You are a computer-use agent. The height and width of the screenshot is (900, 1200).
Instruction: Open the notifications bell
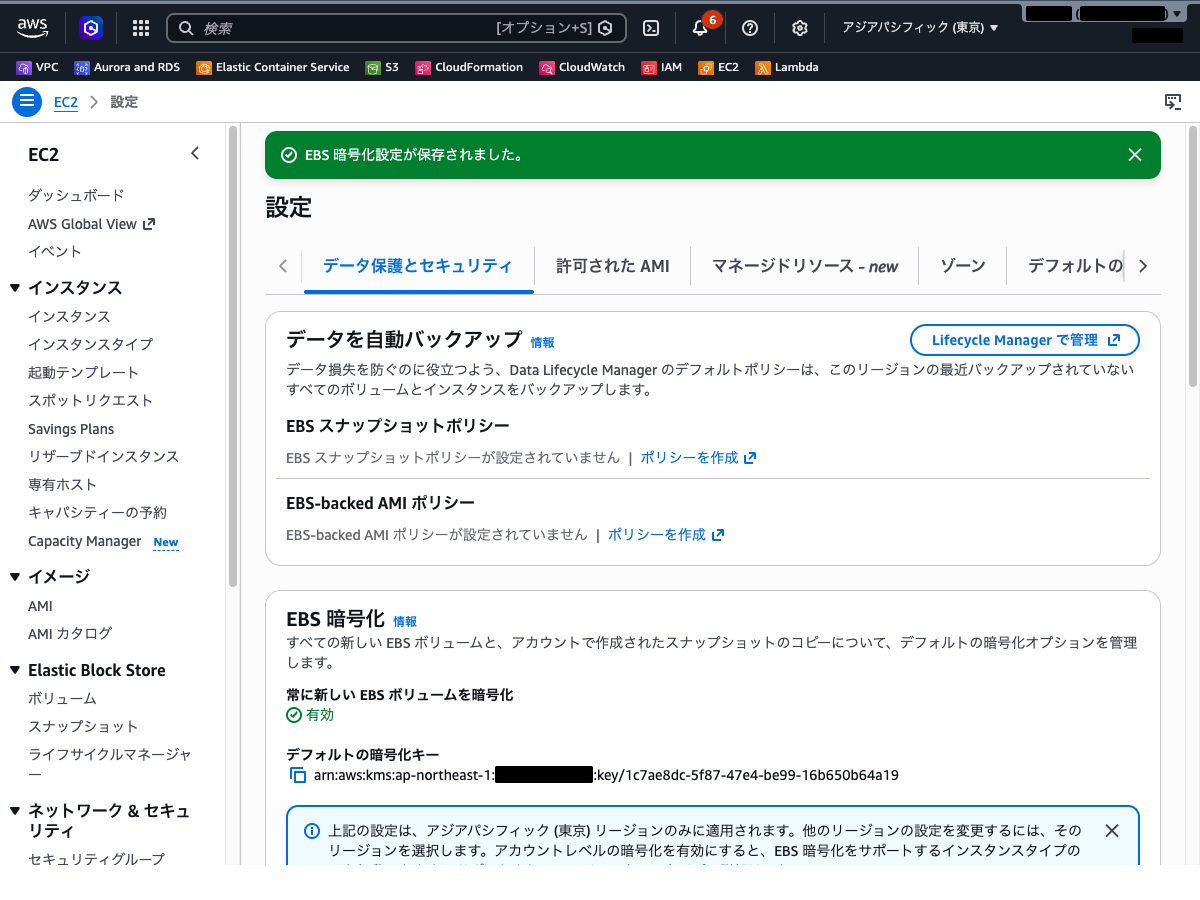(x=700, y=28)
